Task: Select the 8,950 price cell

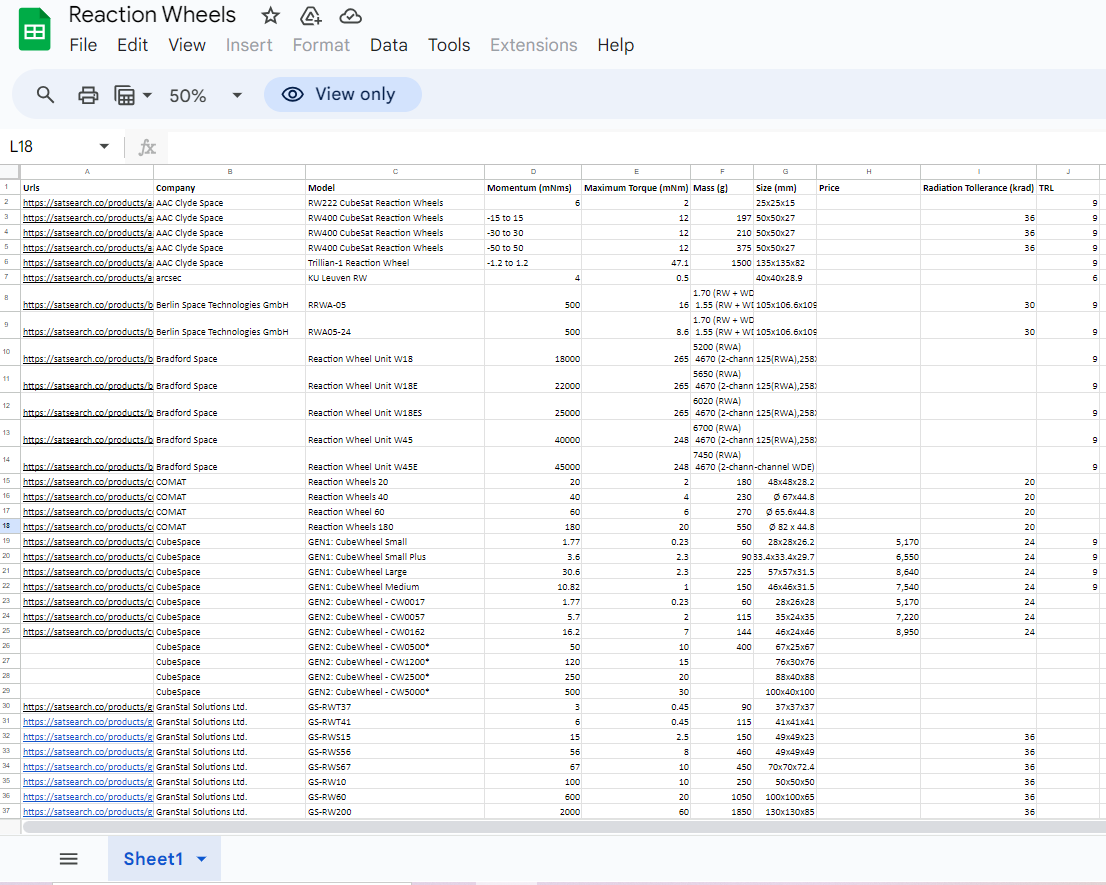Action: [868, 632]
